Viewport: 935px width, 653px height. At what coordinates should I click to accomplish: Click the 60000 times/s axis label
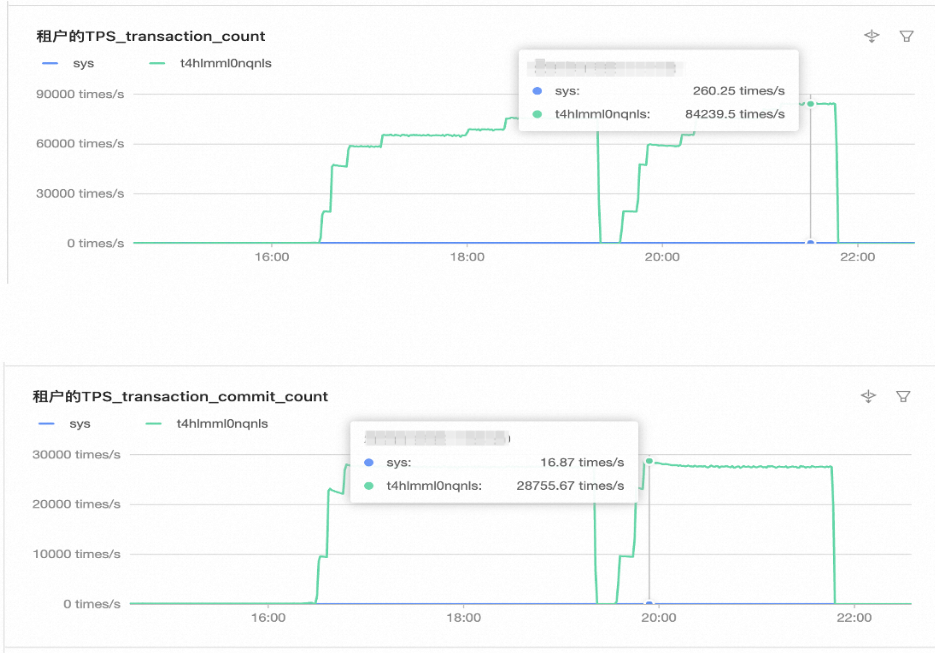tap(80, 144)
